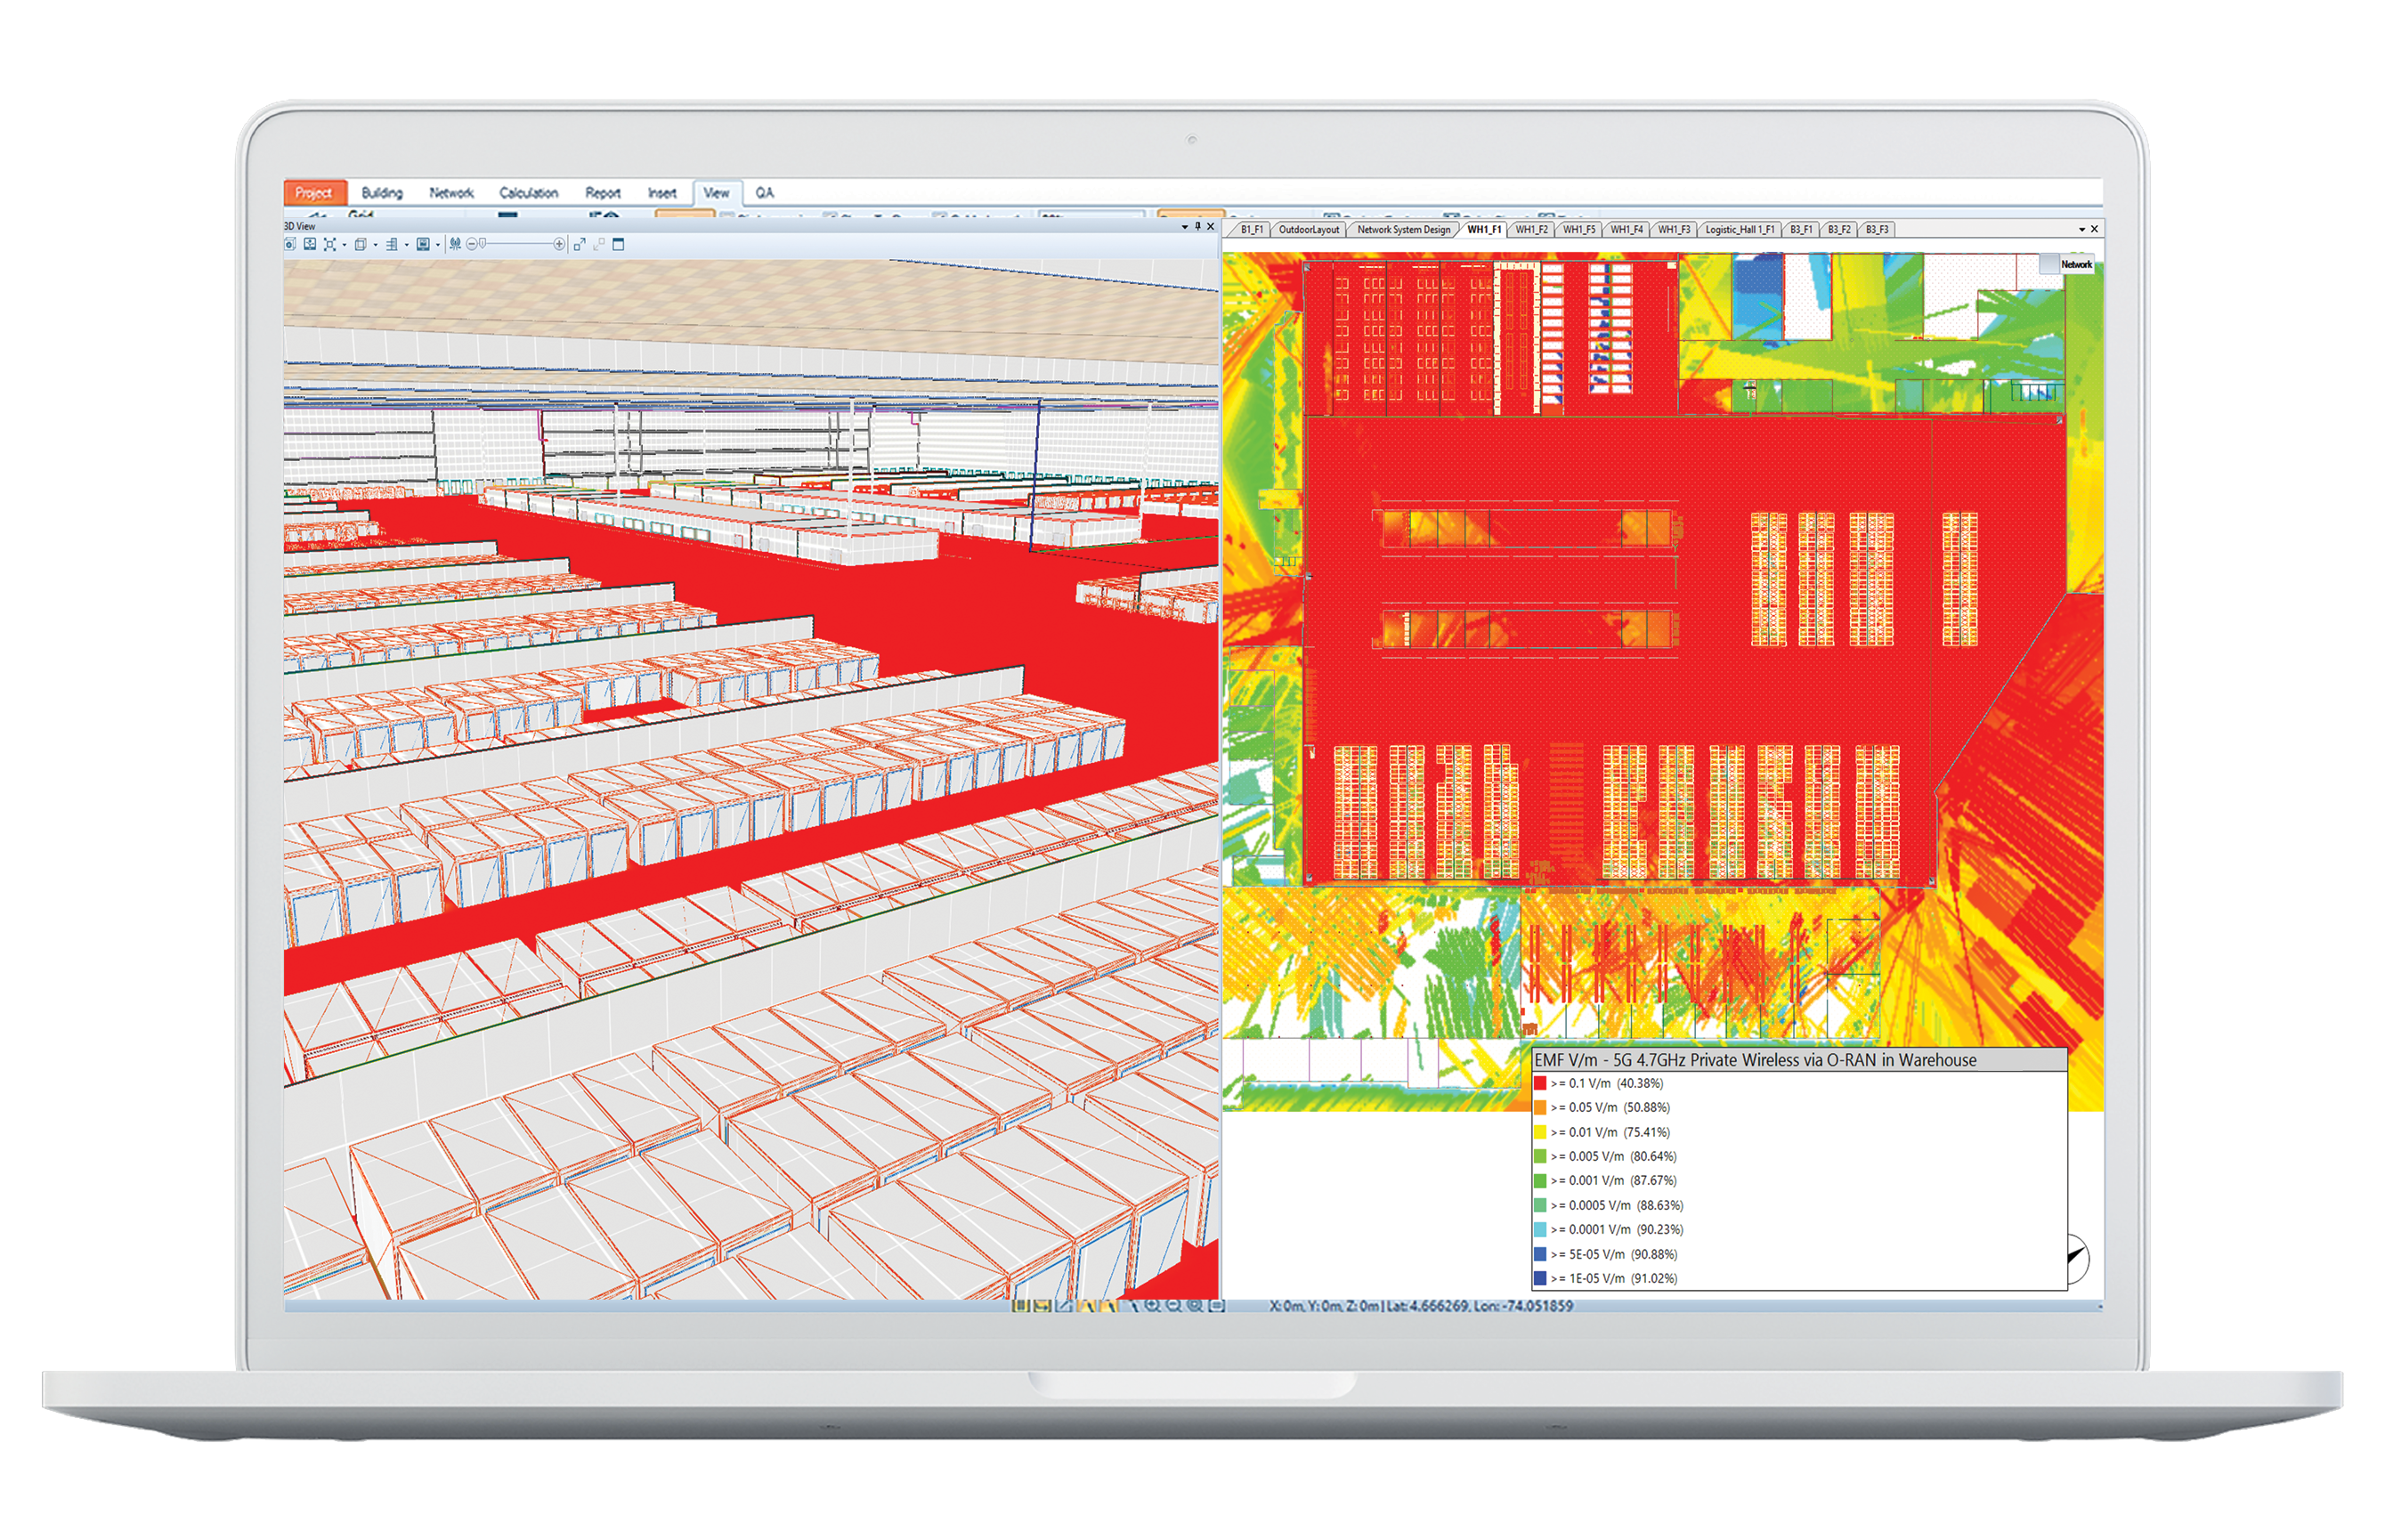
Task: Click the pencil edit icon in status bar
Action: pyautogui.click(x=1064, y=1305)
